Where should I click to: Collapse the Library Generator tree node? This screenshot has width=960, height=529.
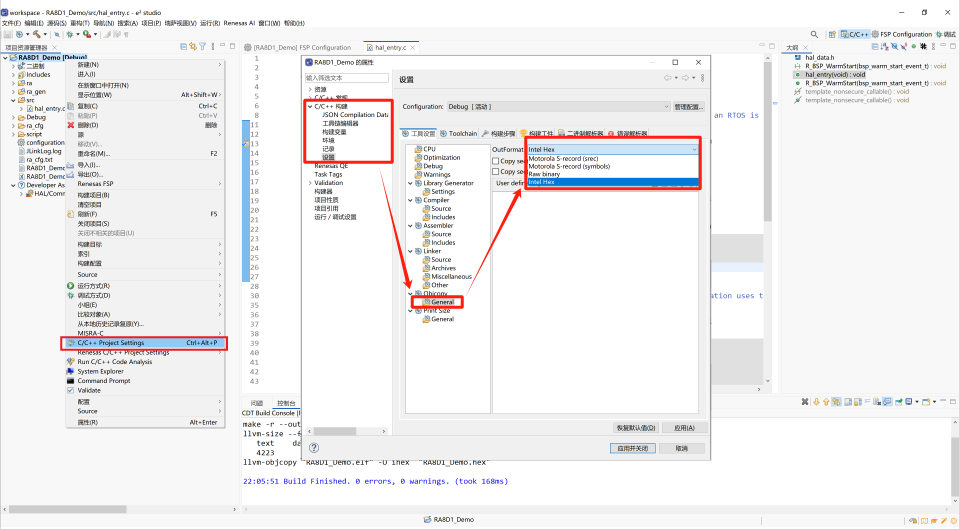pos(410,183)
